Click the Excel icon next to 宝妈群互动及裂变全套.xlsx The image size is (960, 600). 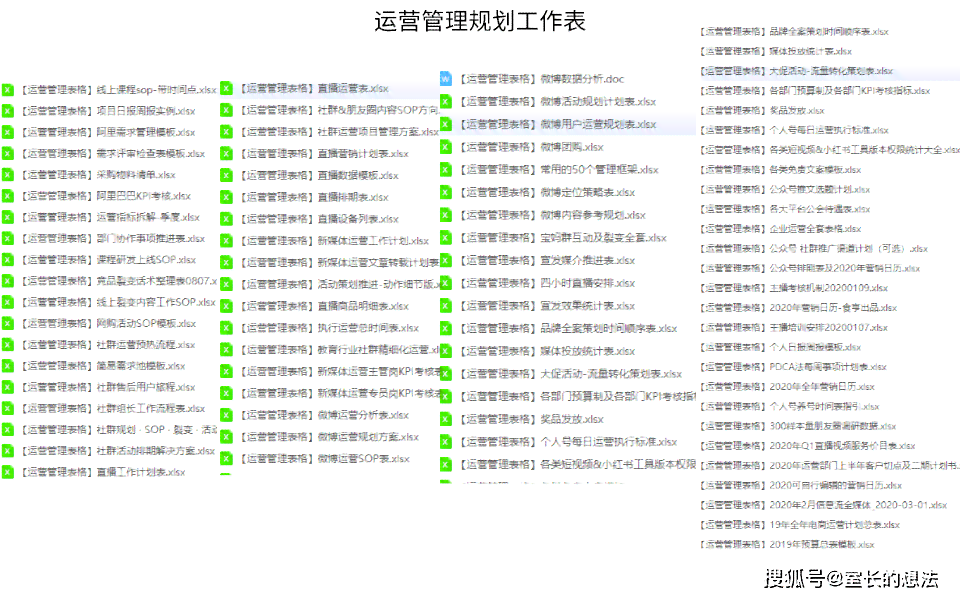click(x=446, y=238)
